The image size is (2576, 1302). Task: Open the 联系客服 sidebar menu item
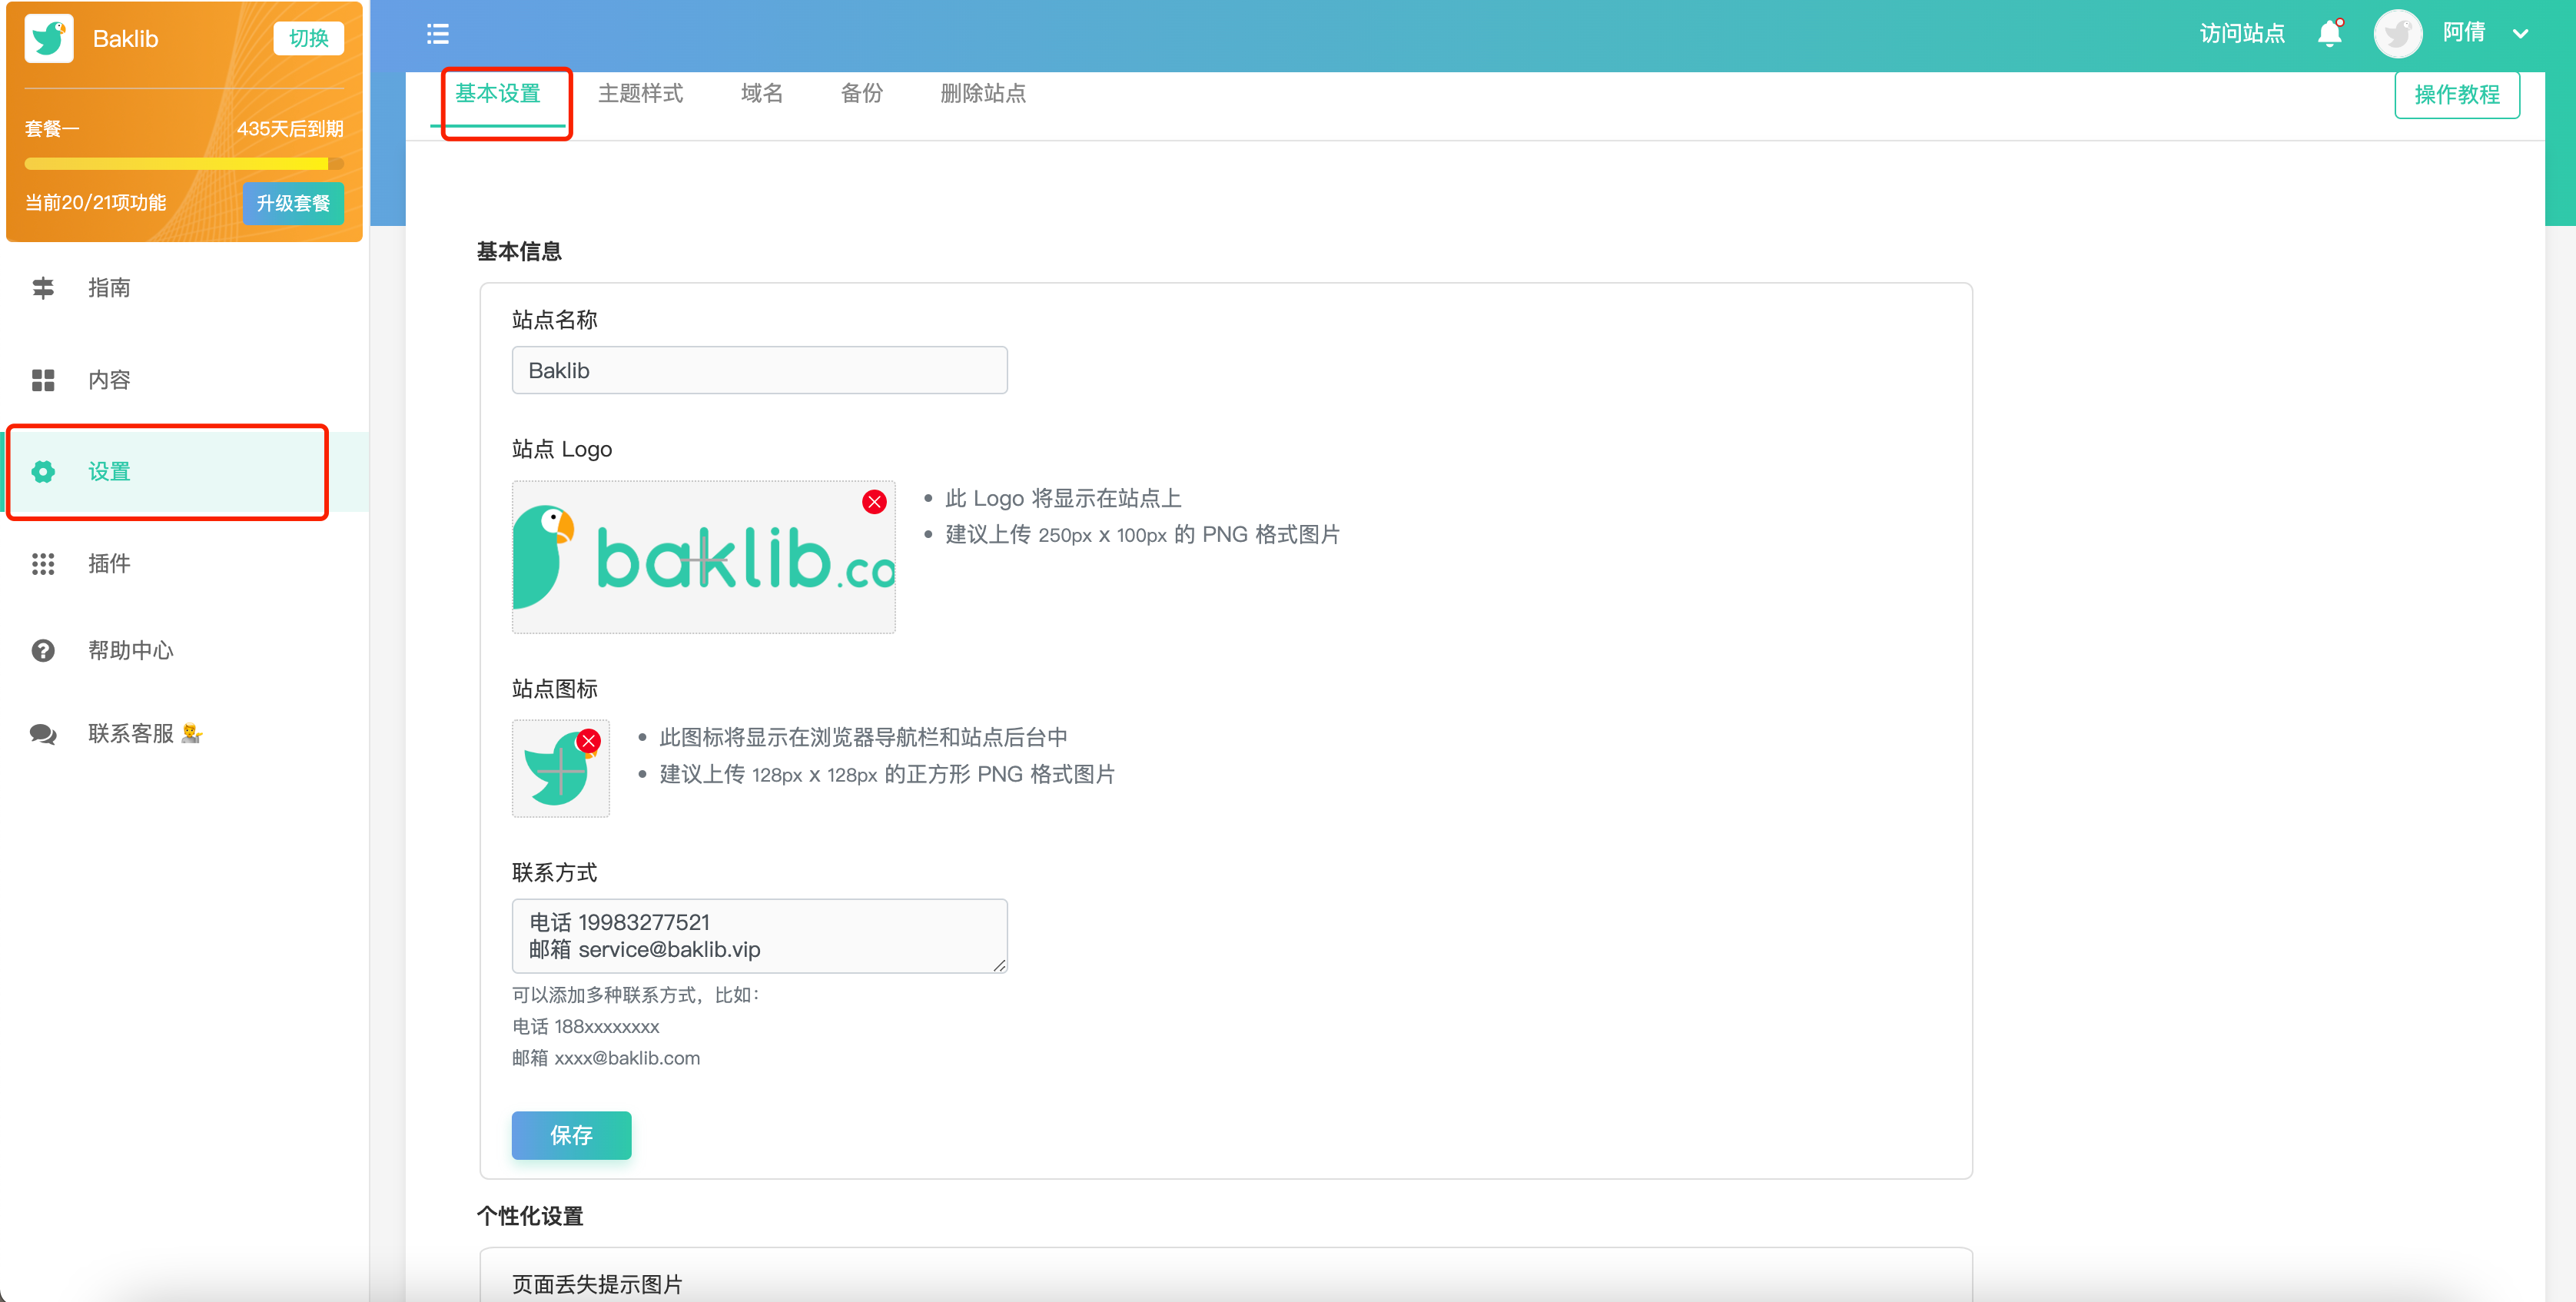click(x=185, y=734)
